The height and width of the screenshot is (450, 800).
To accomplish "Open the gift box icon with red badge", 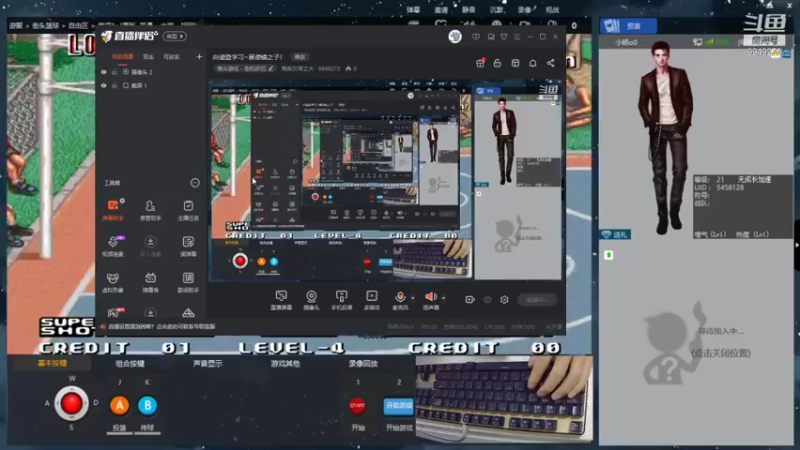I will [x=480, y=63].
